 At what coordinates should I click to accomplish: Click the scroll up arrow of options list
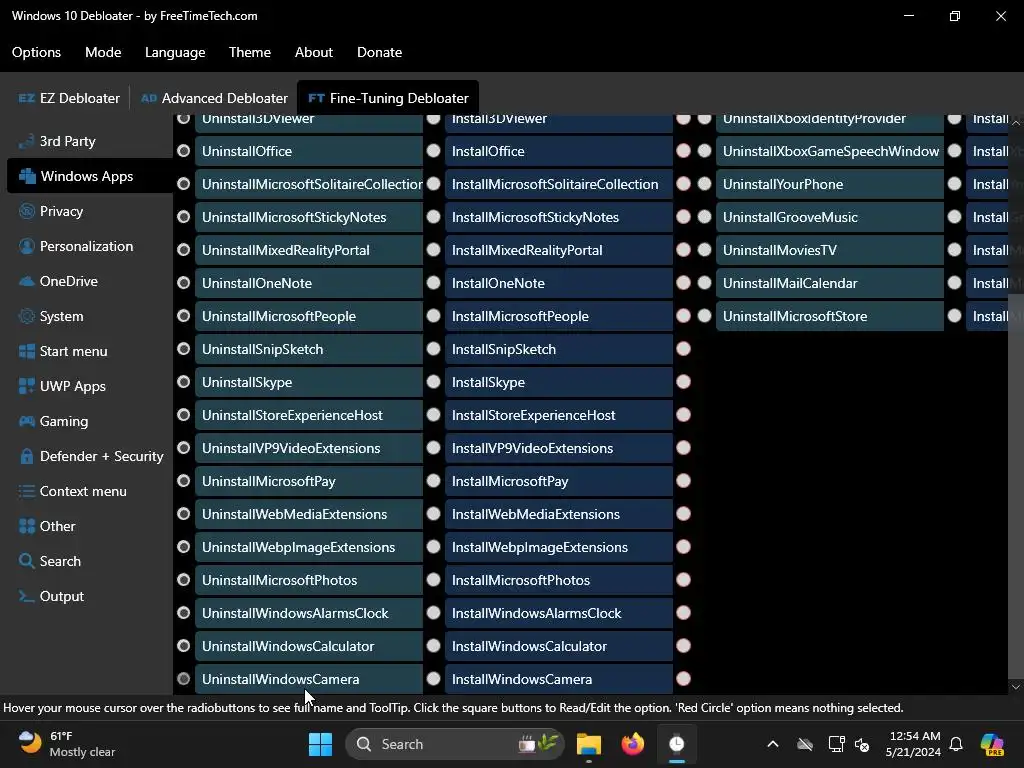[1016, 122]
